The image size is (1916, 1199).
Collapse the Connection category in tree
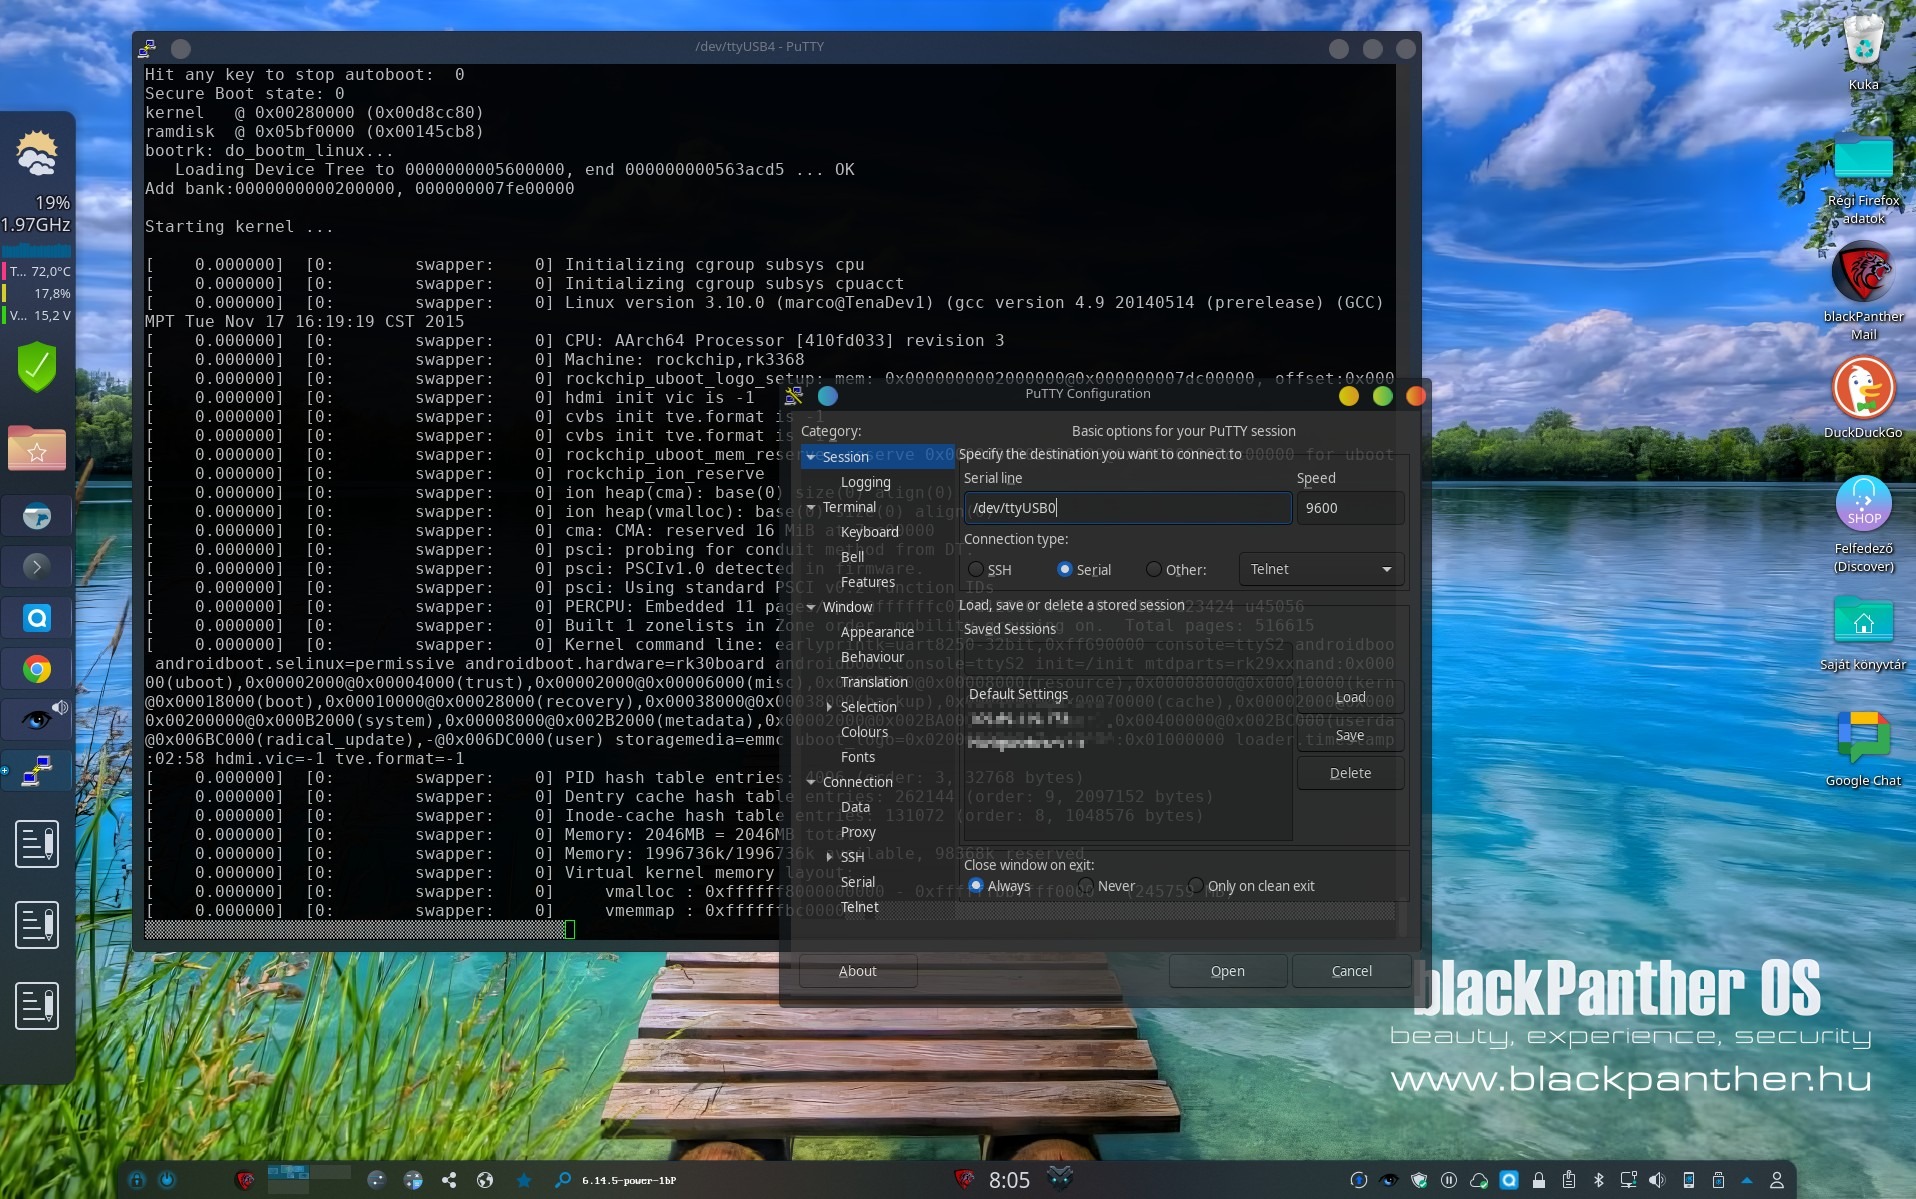tap(811, 782)
